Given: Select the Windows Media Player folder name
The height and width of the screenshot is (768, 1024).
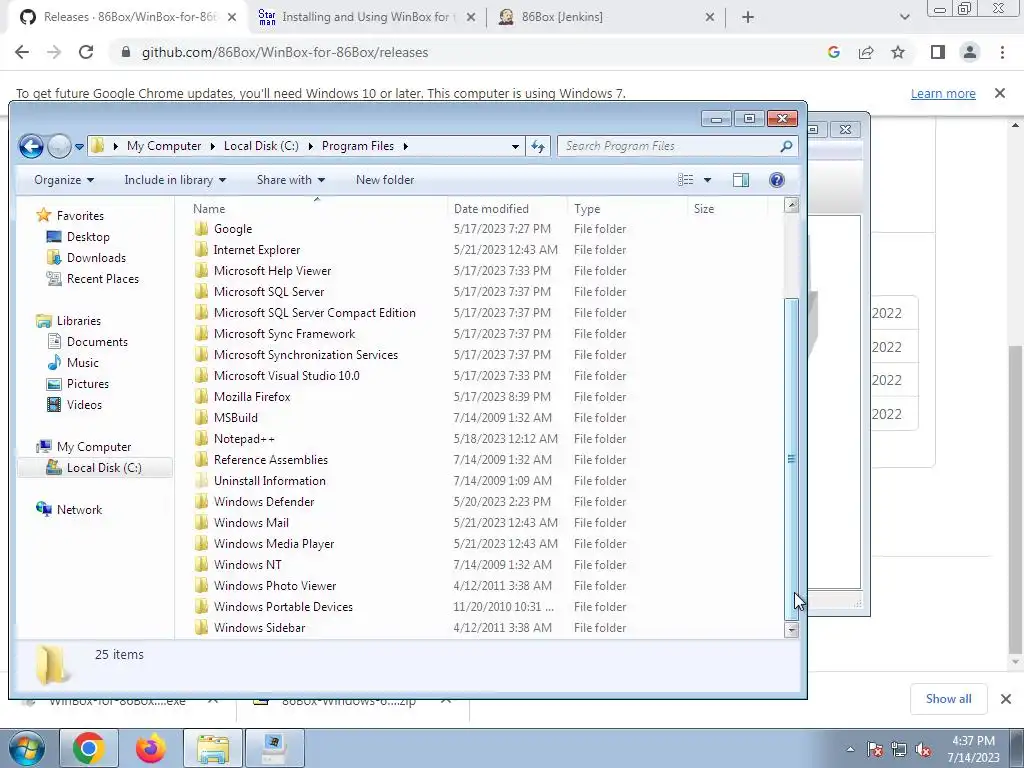Looking at the screenshot, I should (x=274, y=543).
